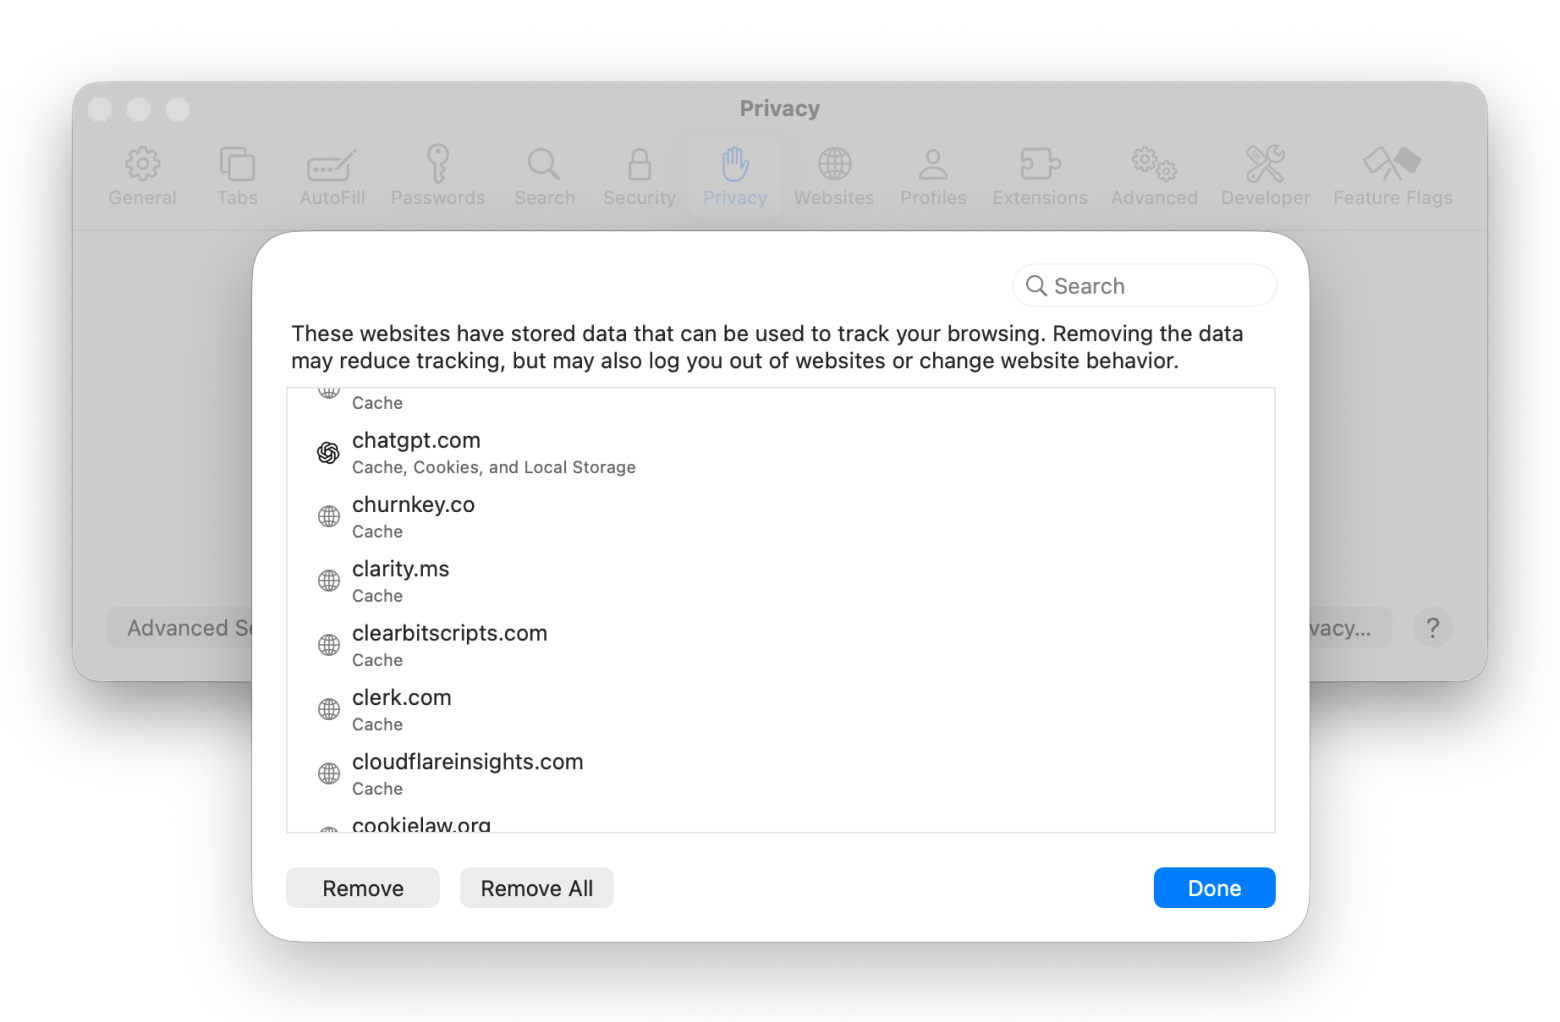Viewport: 1560px width, 1022px height.
Task: Select the Privacy tab
Action: (x=735, y=175)
